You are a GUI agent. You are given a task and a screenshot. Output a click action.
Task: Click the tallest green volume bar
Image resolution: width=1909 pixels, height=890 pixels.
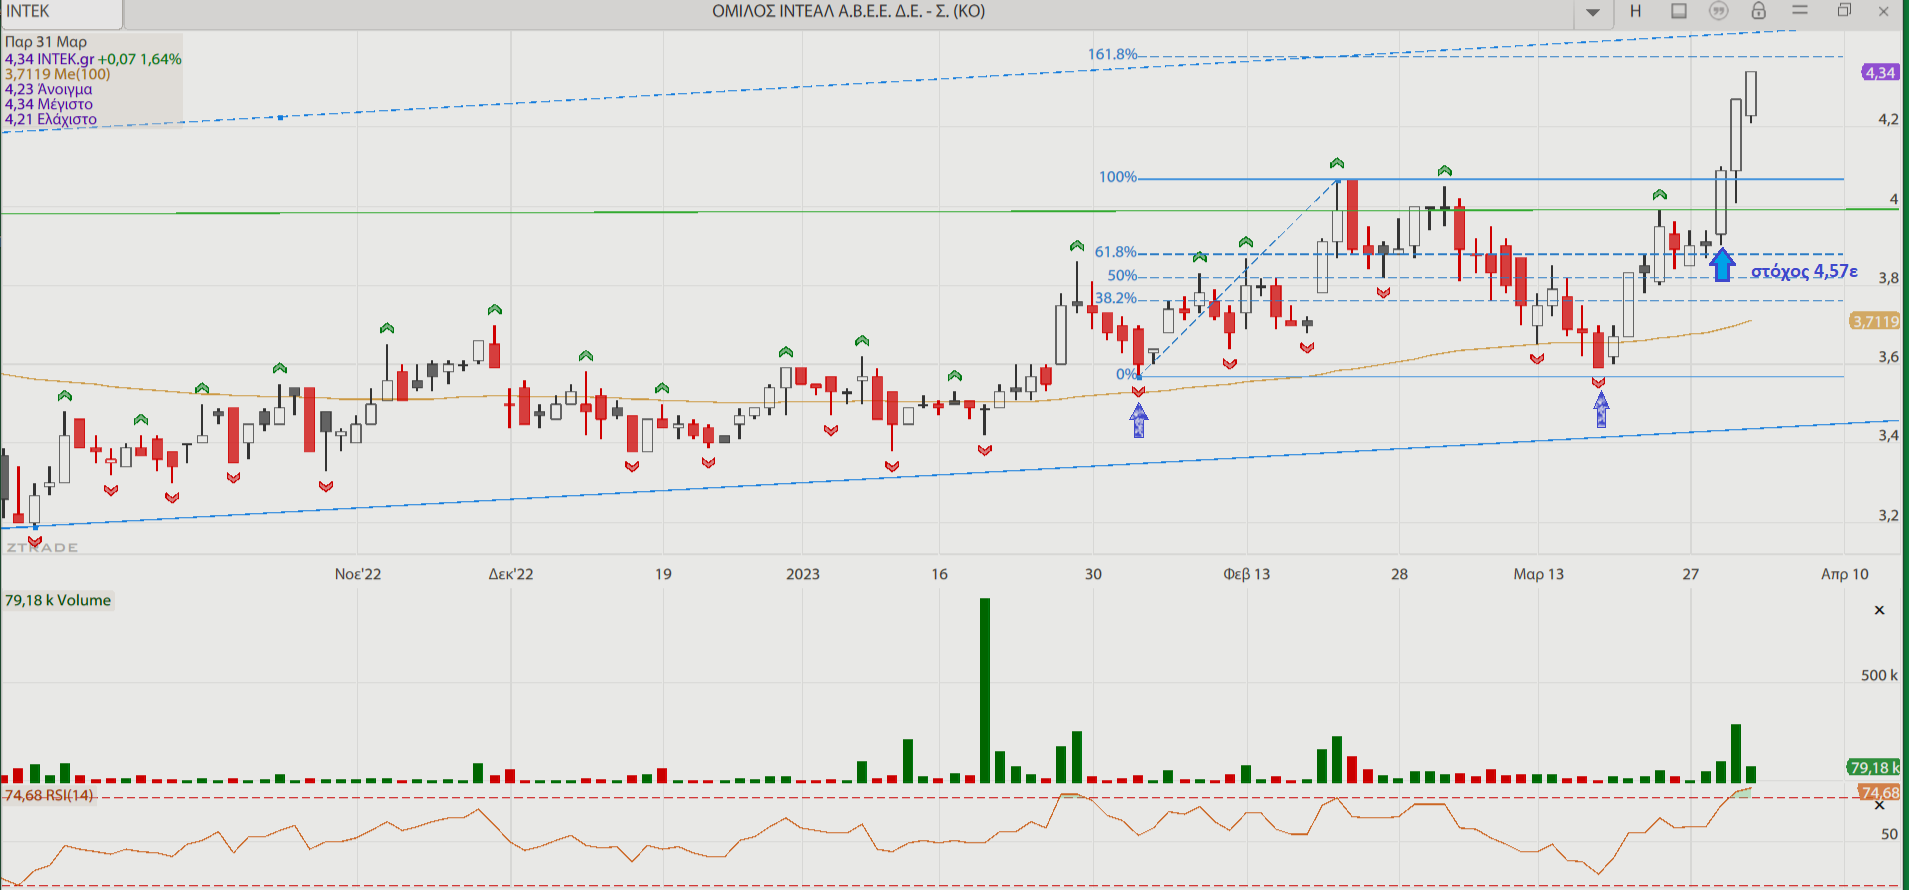(x=985, y=690)
